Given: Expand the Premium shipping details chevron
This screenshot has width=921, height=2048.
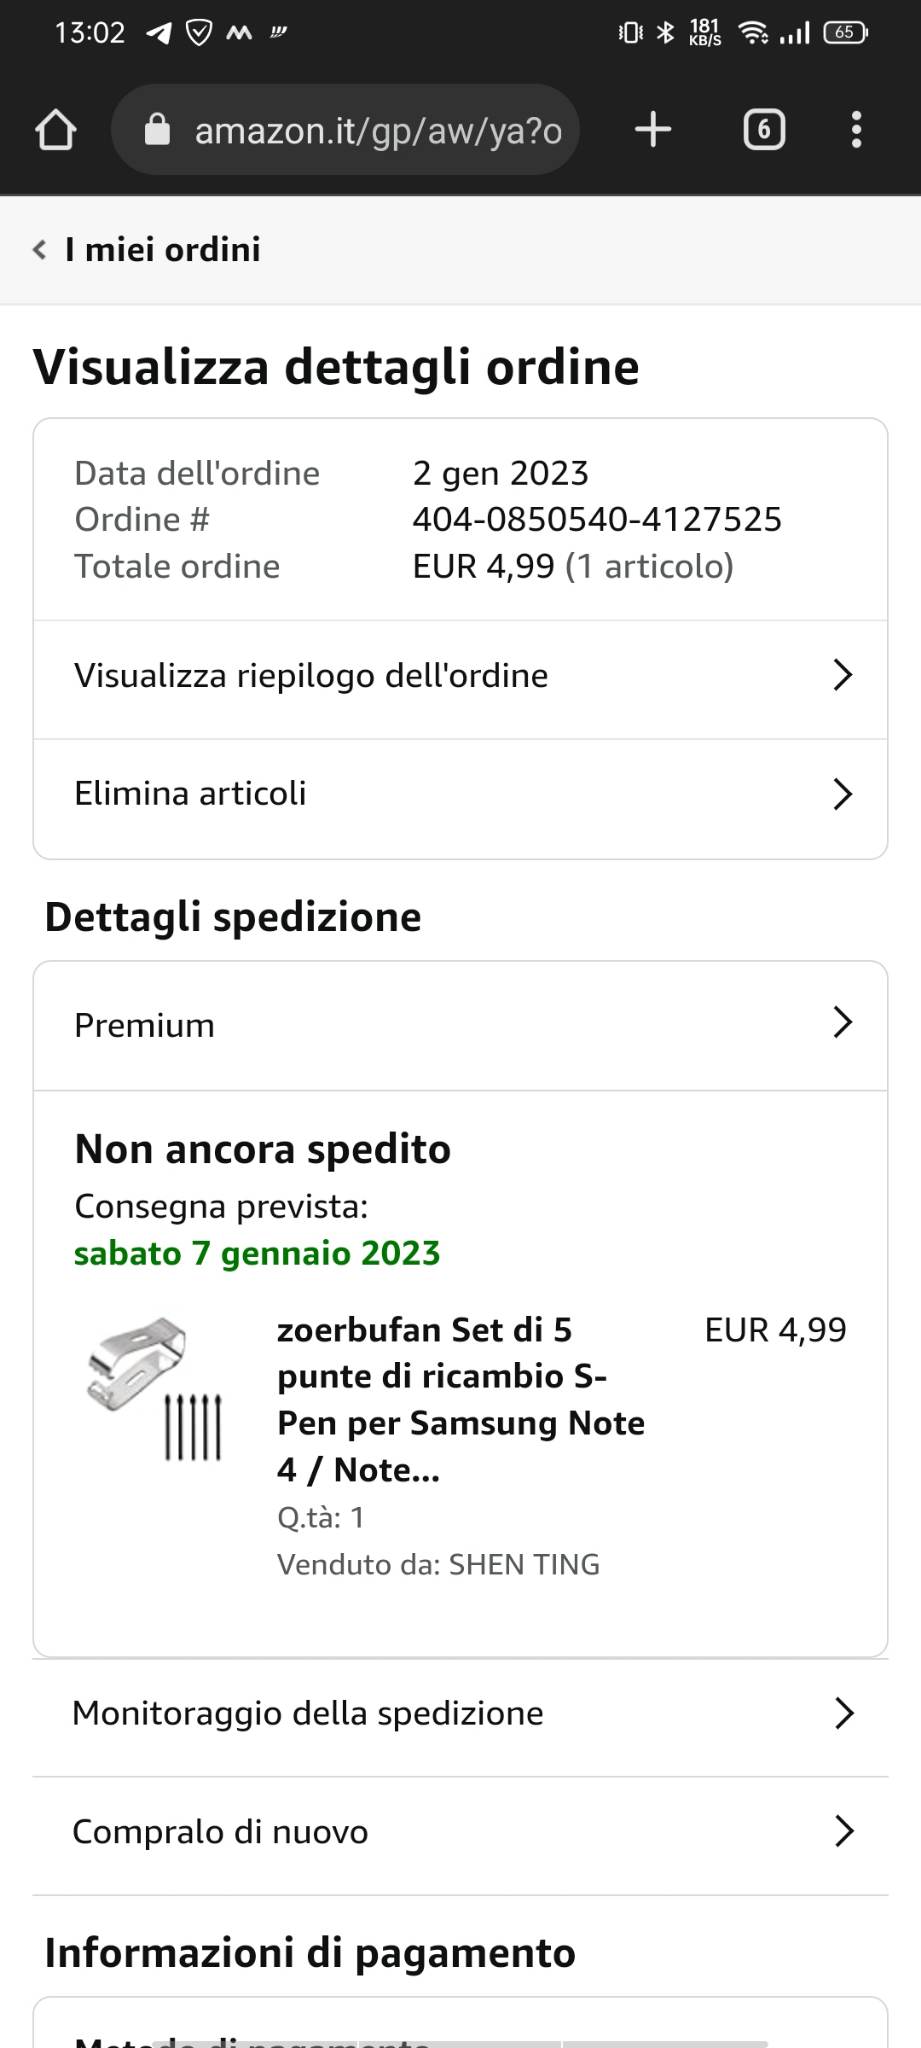Looking at the screenshot, I should 842,1023.
